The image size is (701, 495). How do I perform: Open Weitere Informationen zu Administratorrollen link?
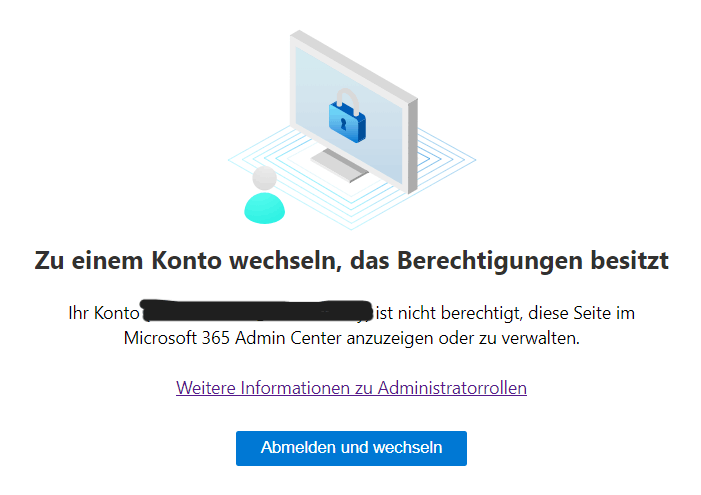(351, 388)
